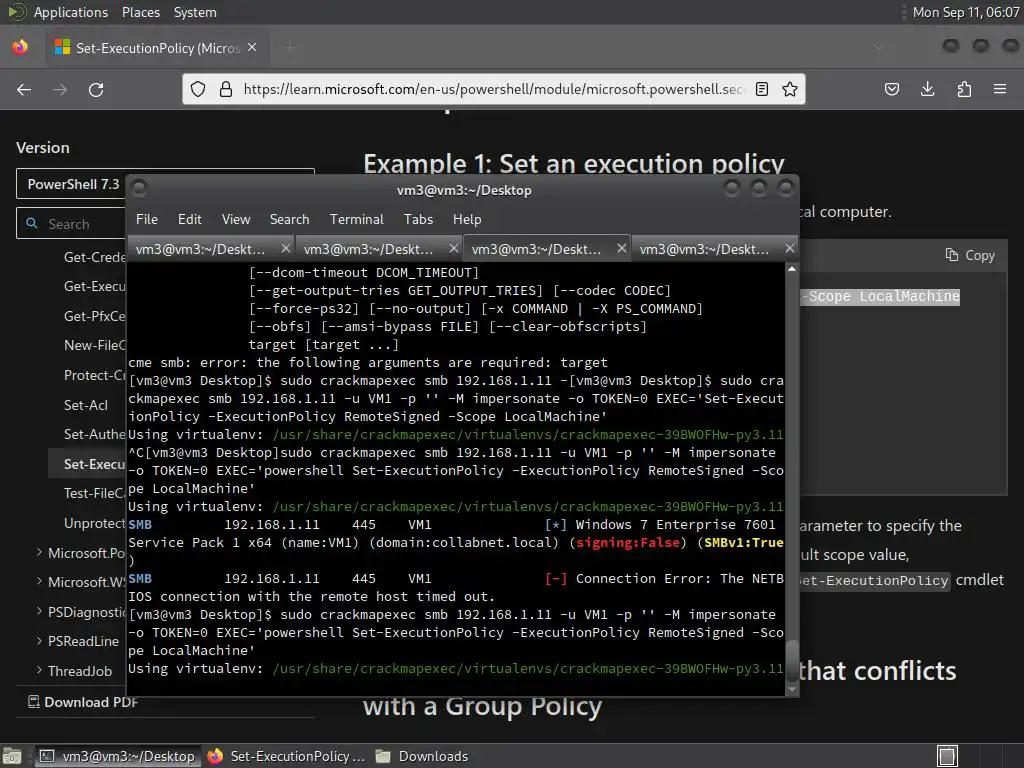The height and width of the screenshot is (768, 1024).
Task: Open Firefox hamburger application menu
Action: coord(1000,89)
